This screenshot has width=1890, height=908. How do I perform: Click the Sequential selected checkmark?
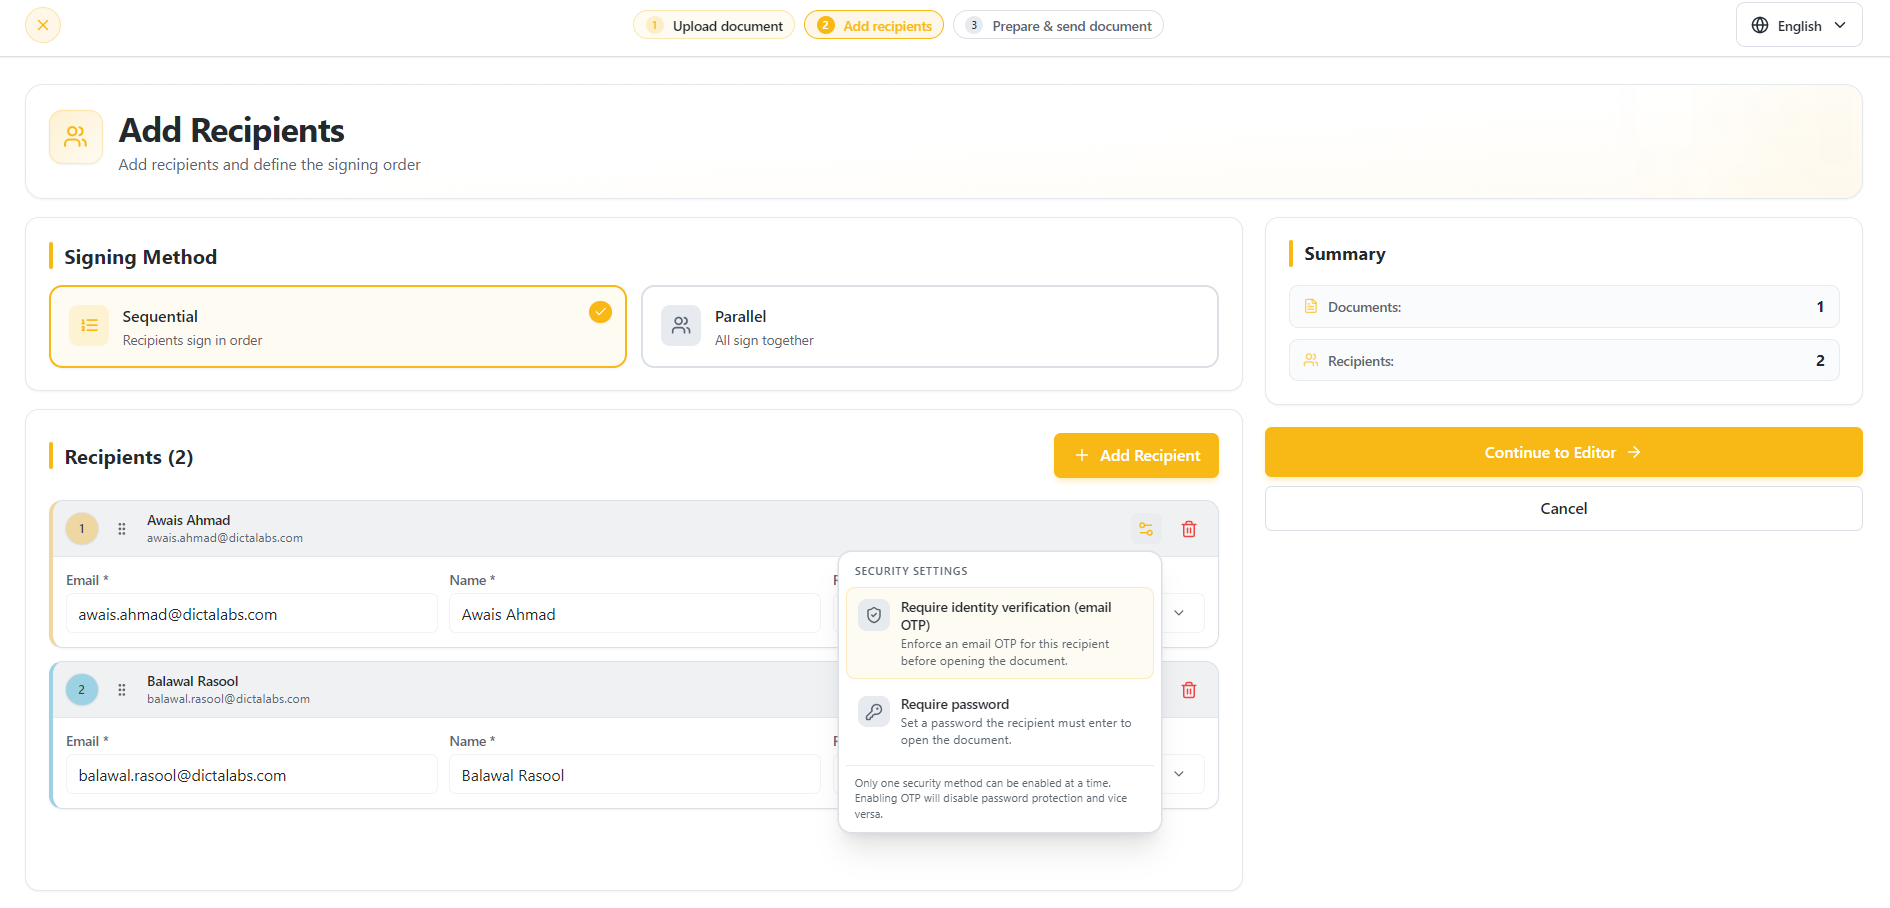pyautogui.click(x=600, y=312)
